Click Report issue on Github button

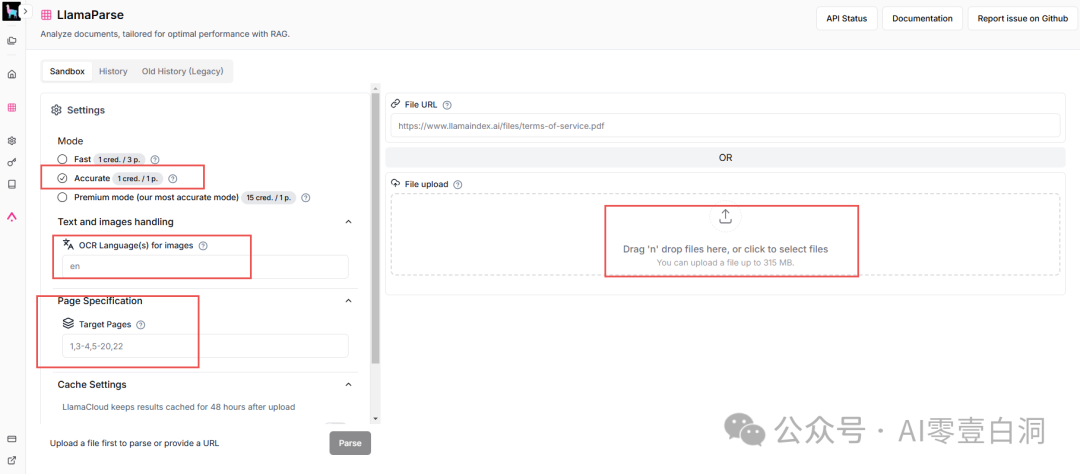[x=1022, y=19]
